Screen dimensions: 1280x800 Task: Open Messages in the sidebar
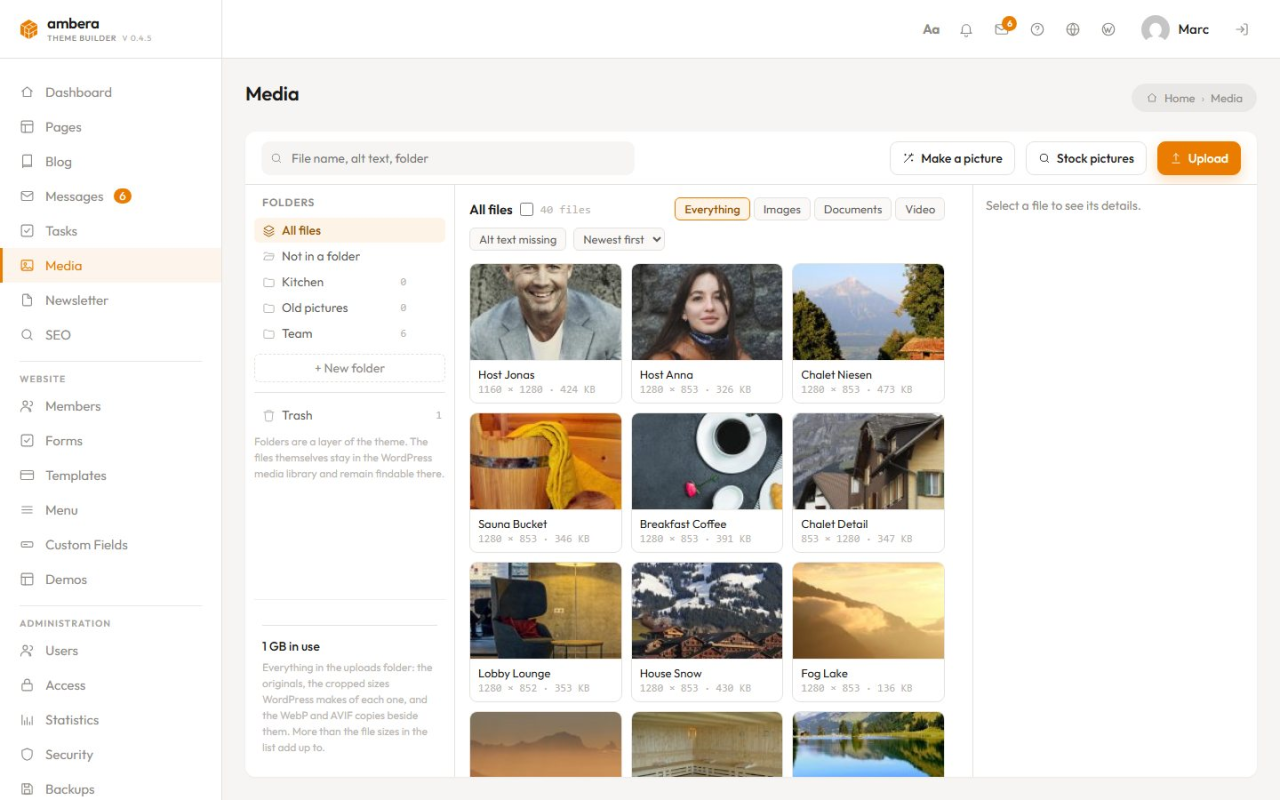[x=110, y=196]
